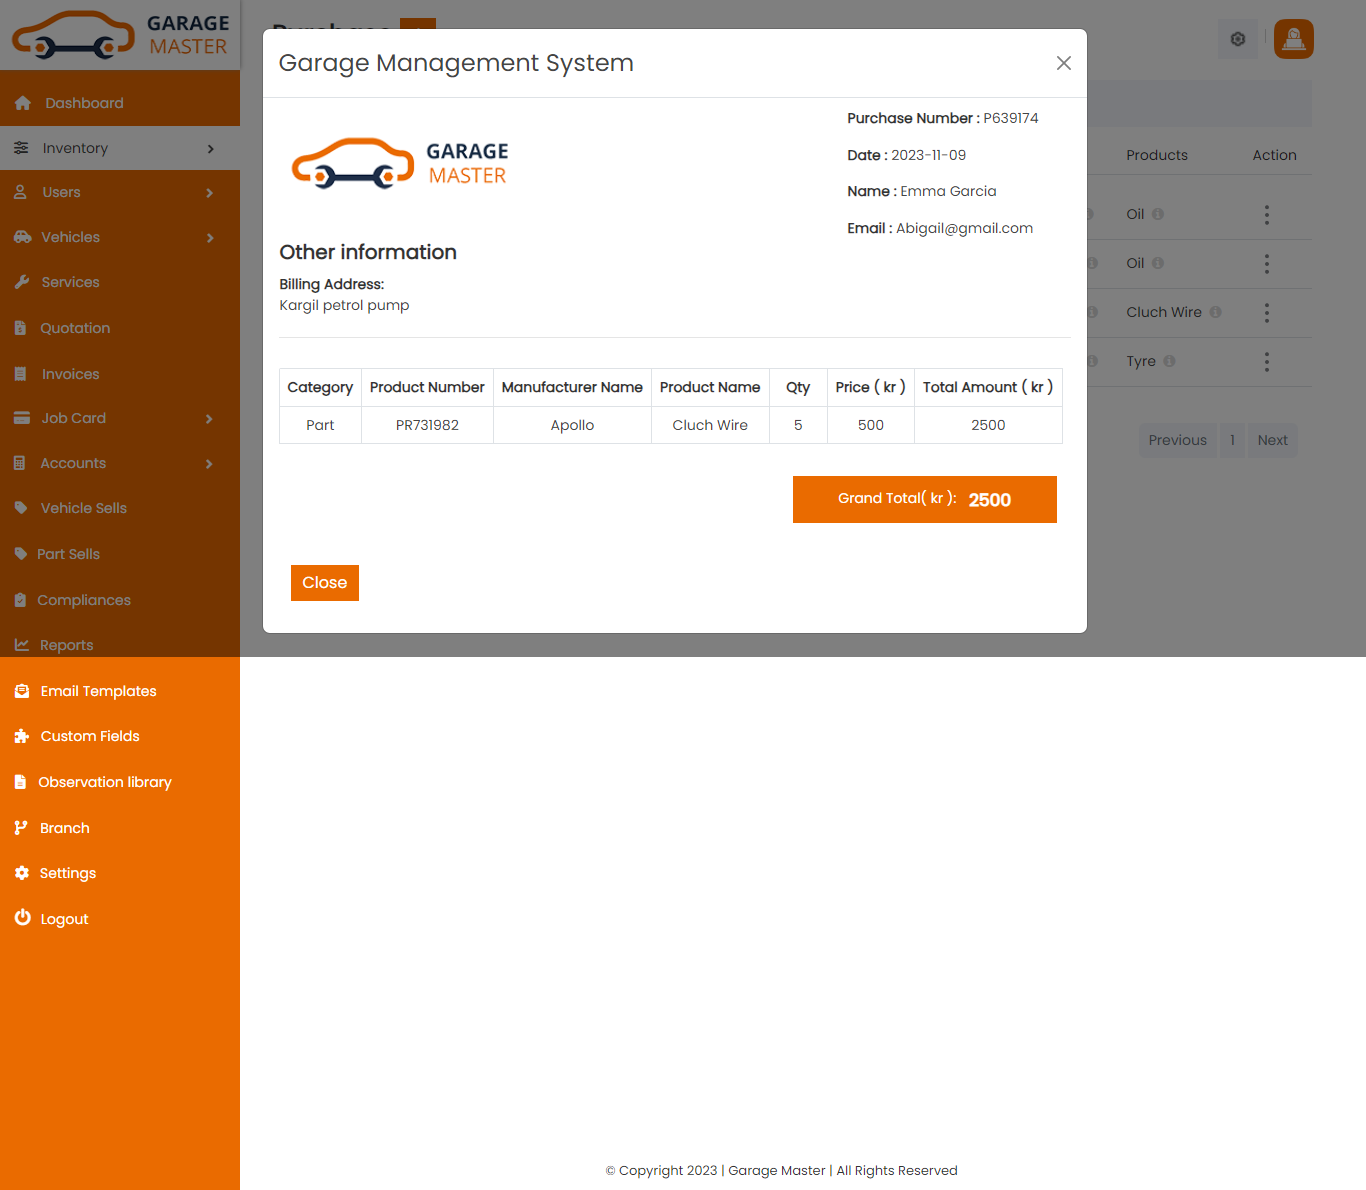Viewport: 1366px width, 1190px height.
Task: Click the Inventory sliders icon
Action: [x=21, y=148]
